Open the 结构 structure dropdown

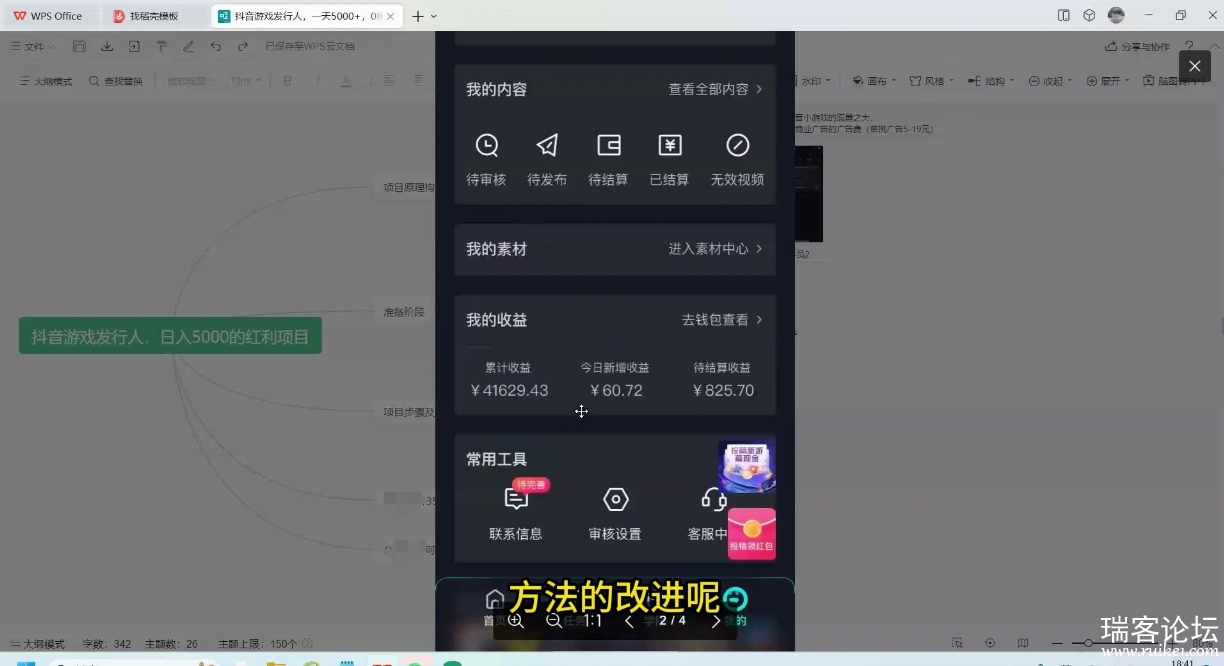tap(992, 81)
